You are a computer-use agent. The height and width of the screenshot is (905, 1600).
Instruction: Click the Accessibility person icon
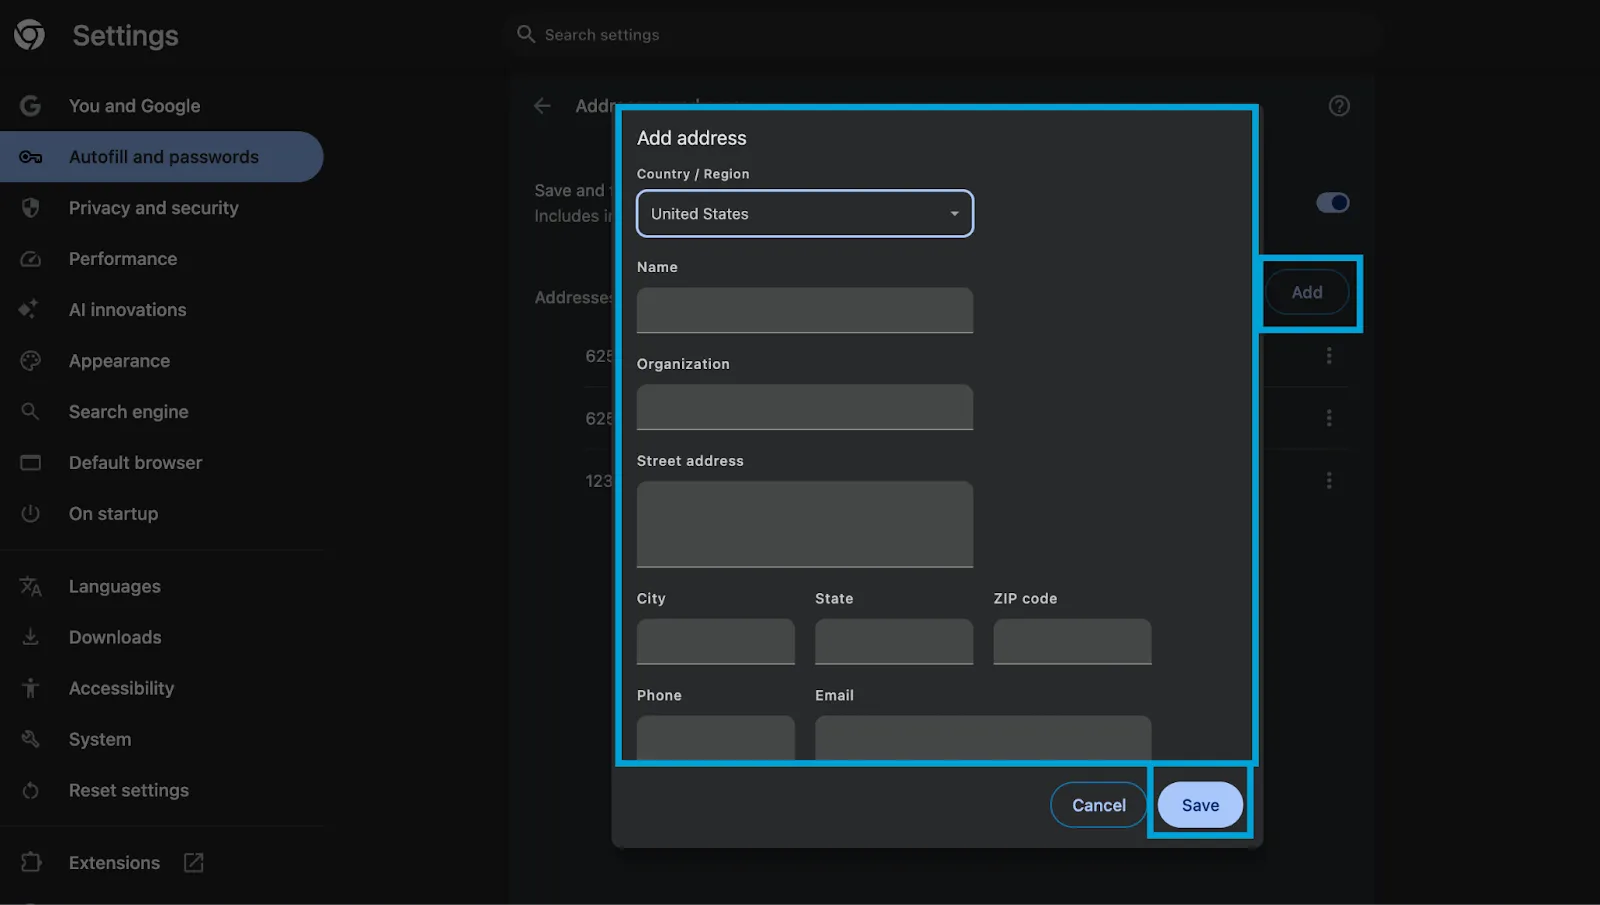click(x=31, y=688)
